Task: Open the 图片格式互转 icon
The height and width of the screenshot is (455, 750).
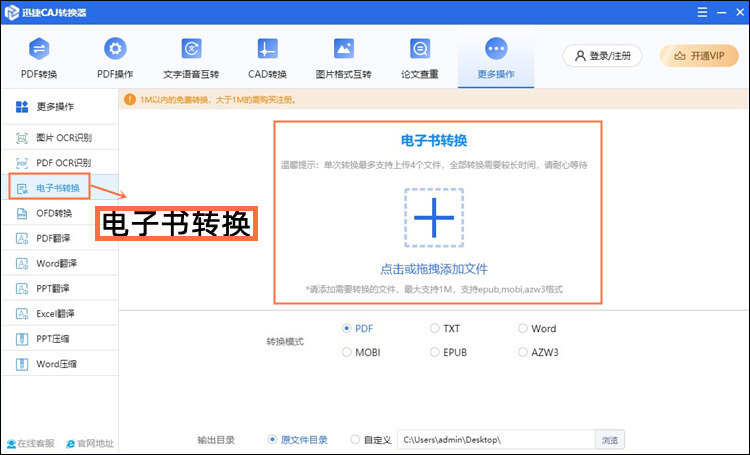Action: pyautogui.click(x=343, y=49)
